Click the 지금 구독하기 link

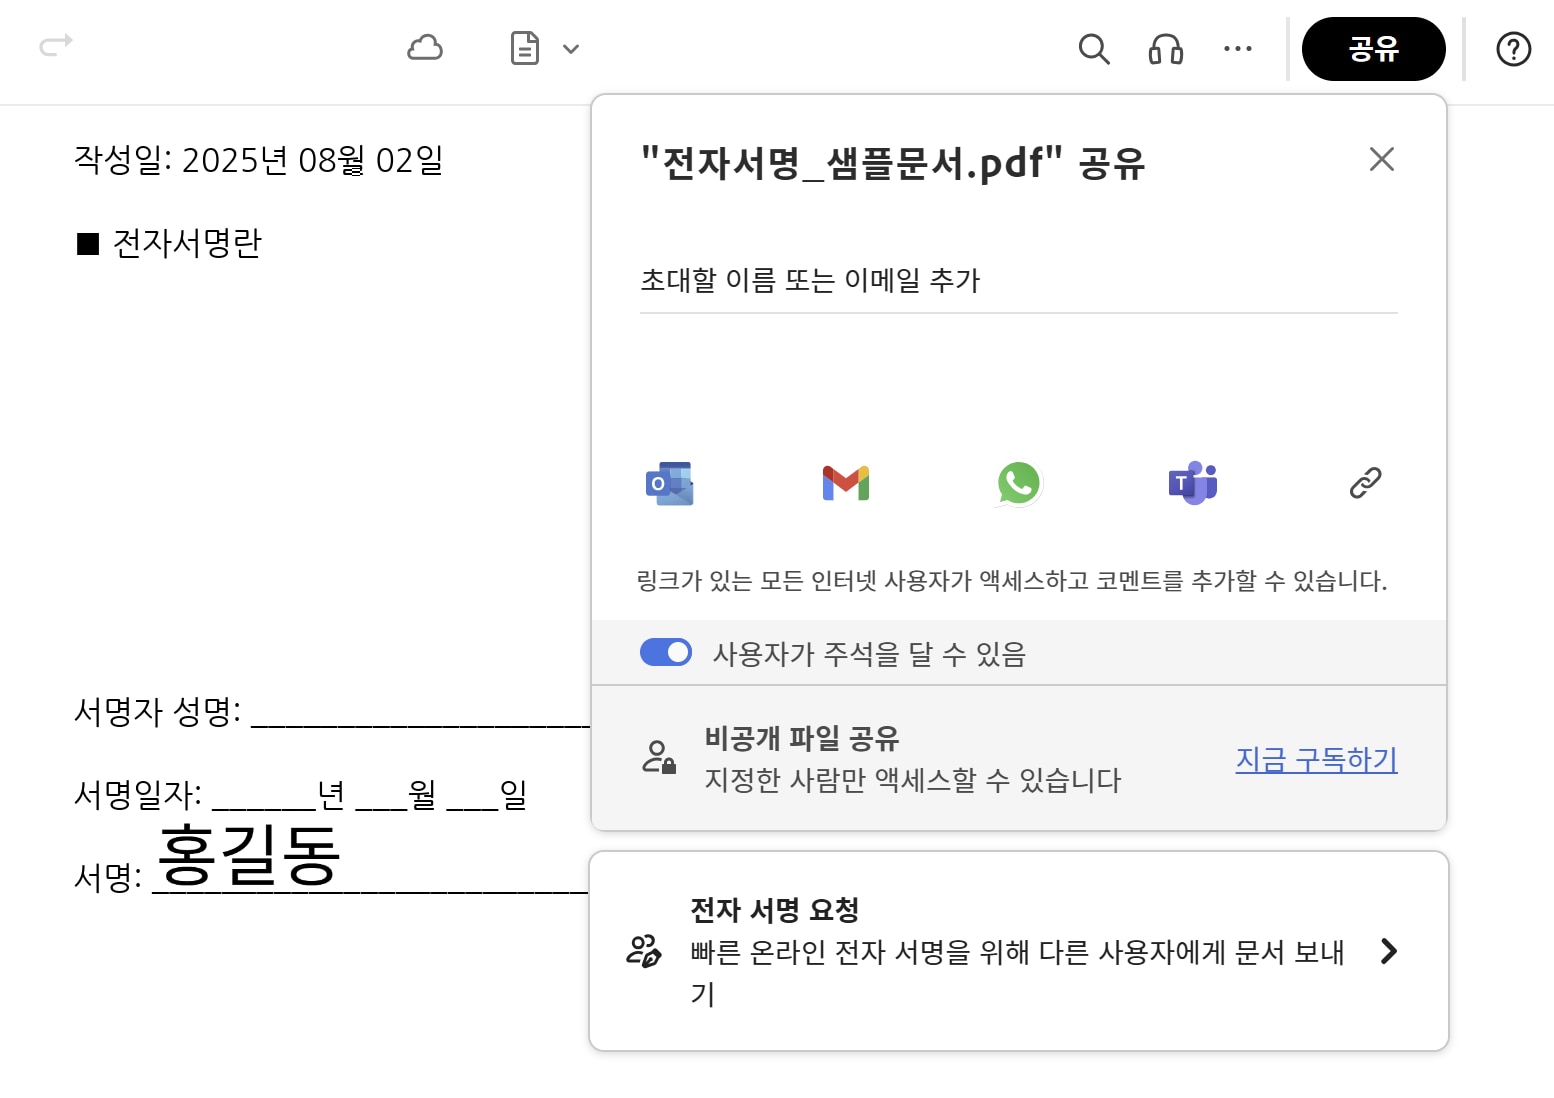coord(1316,760)
